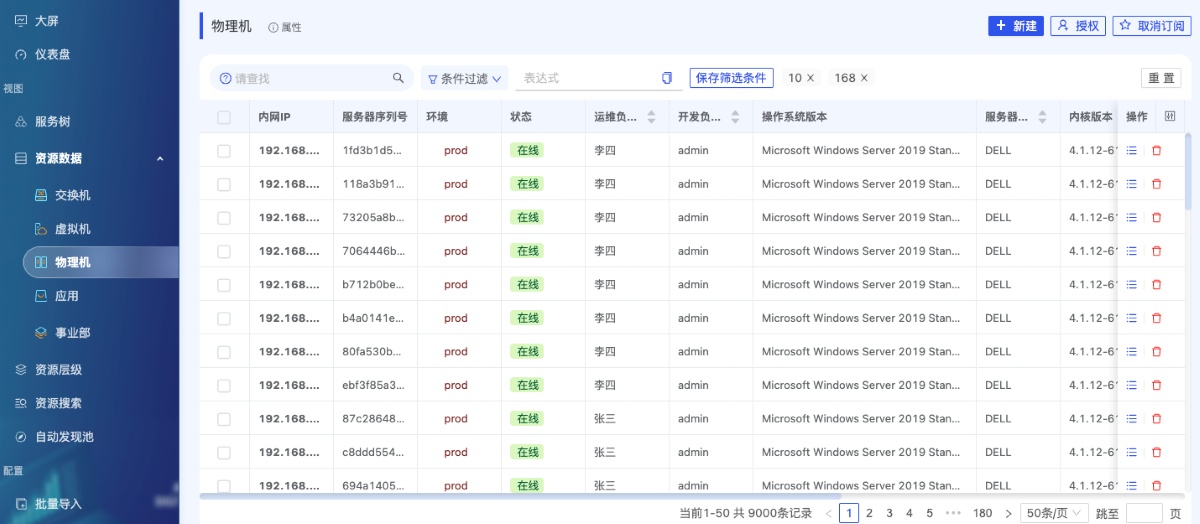Click the copy expression icon

(667, 78)
